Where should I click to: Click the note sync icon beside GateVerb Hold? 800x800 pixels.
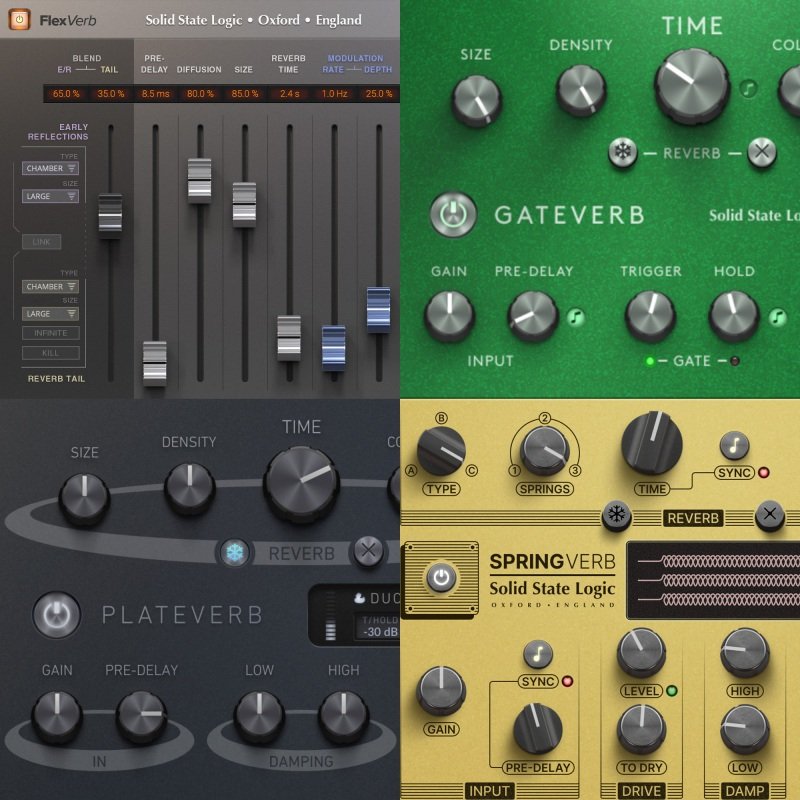pos(778,317)
